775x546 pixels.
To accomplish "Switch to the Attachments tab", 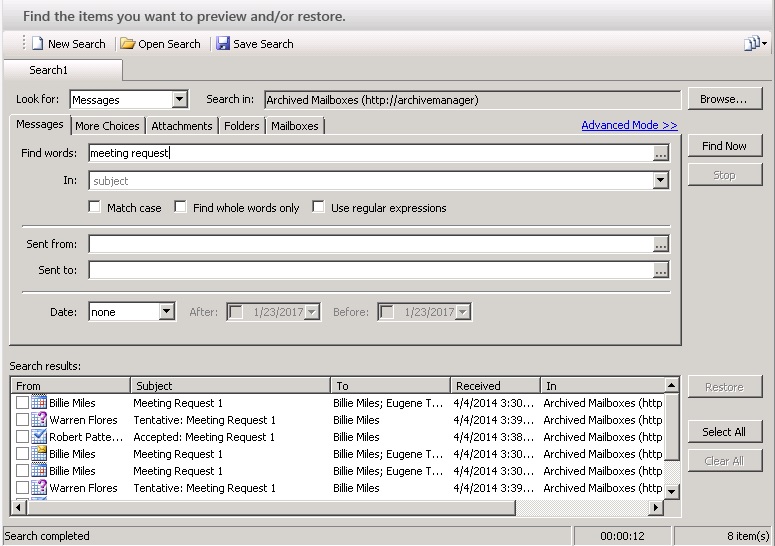I will tap(182, 126).
